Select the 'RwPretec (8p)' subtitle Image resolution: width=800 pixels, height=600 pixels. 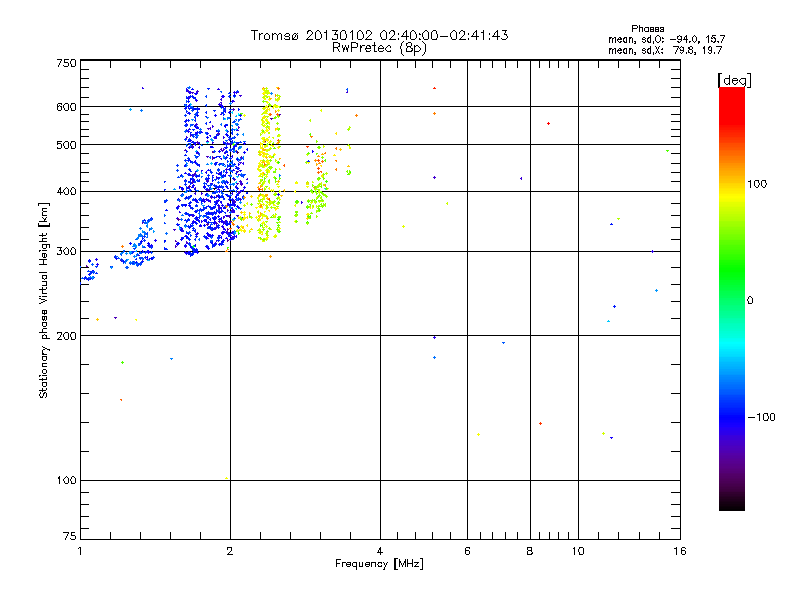(x=379, y=48)
